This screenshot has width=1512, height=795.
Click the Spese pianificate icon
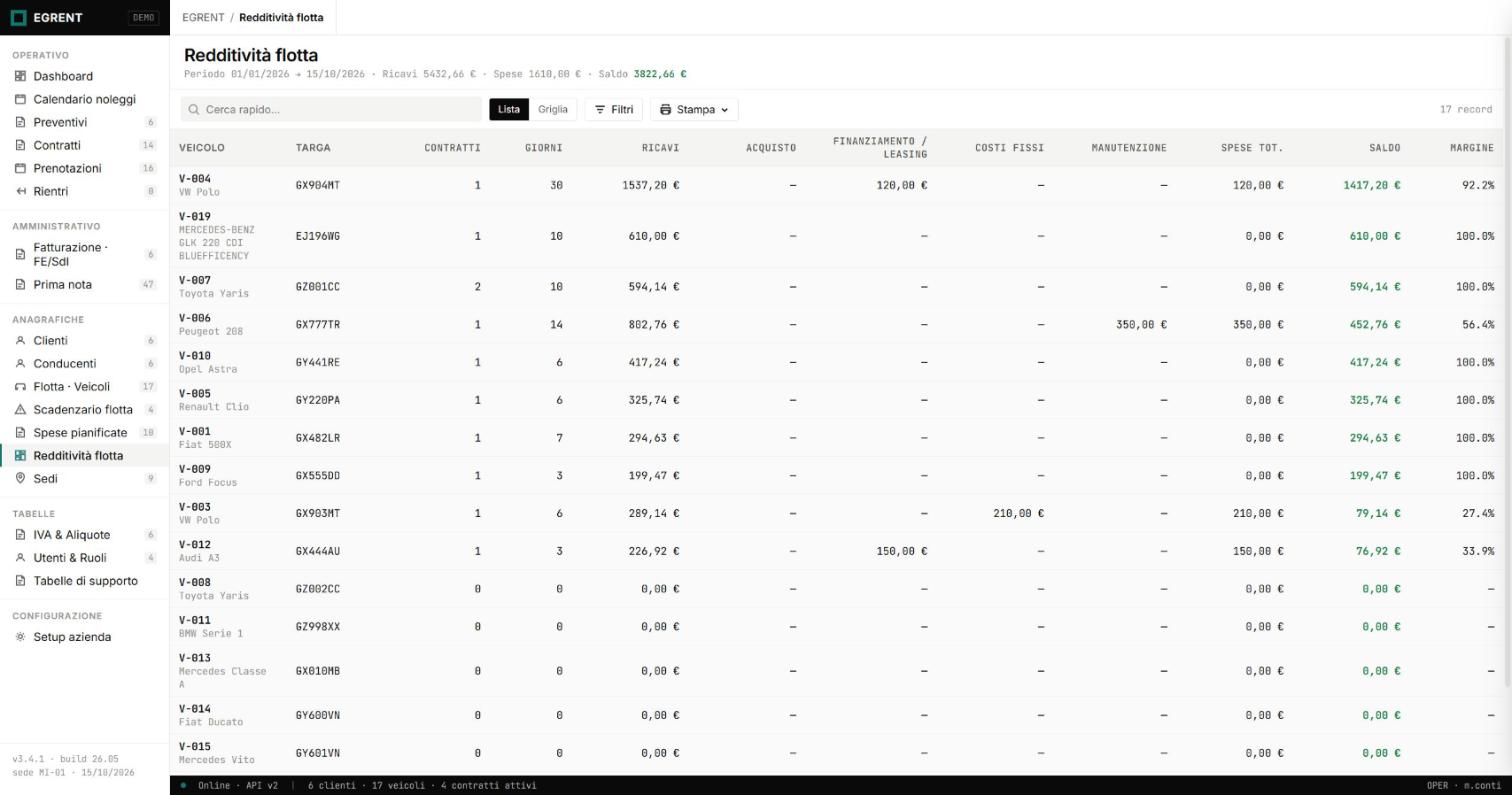pyautogui.click(x=20, y=432)
